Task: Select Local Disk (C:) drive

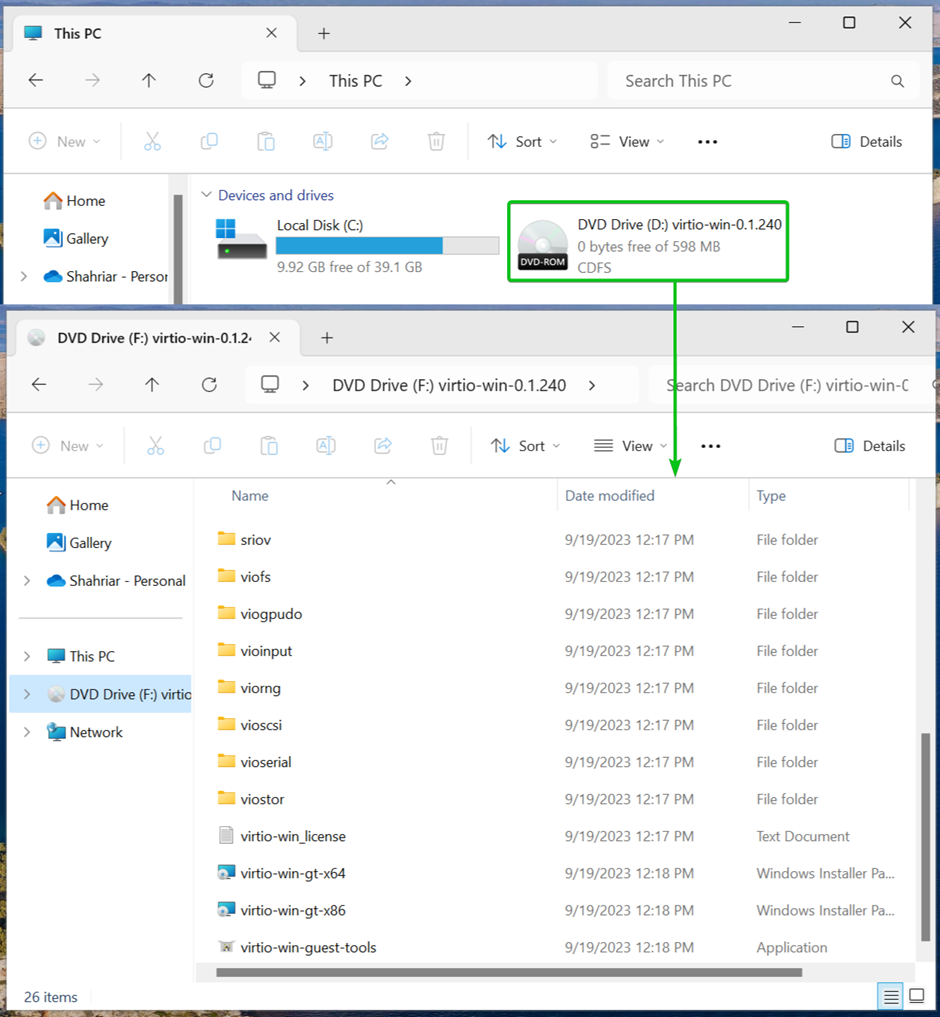Action: [357, 246]
